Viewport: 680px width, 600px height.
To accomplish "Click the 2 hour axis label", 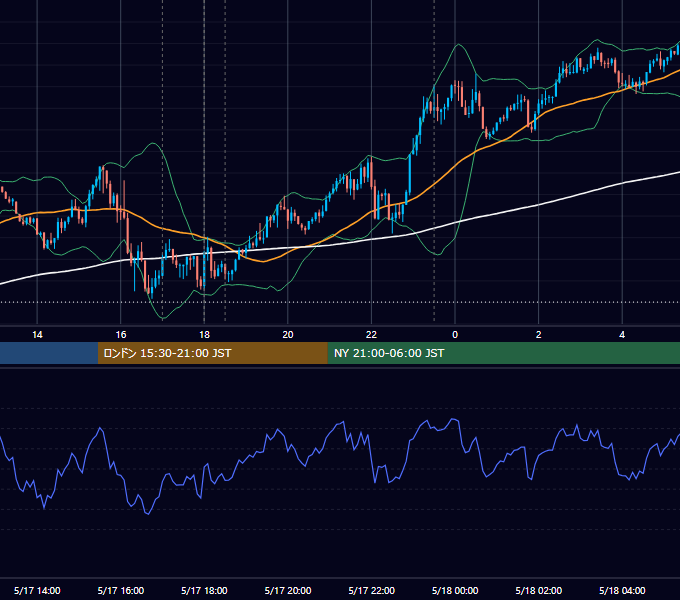I will tap(539, 335).
